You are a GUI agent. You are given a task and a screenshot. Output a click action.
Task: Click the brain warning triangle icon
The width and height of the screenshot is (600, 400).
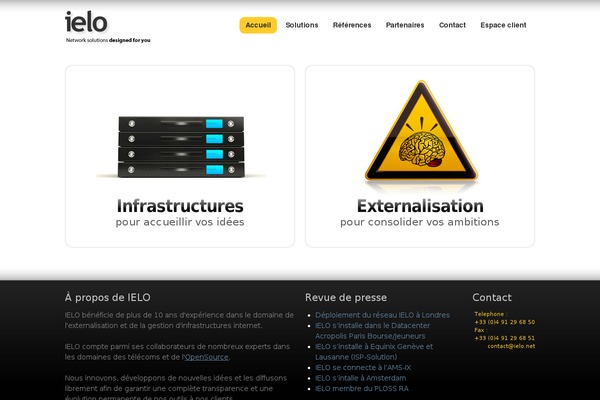click(x=421, y=131)
